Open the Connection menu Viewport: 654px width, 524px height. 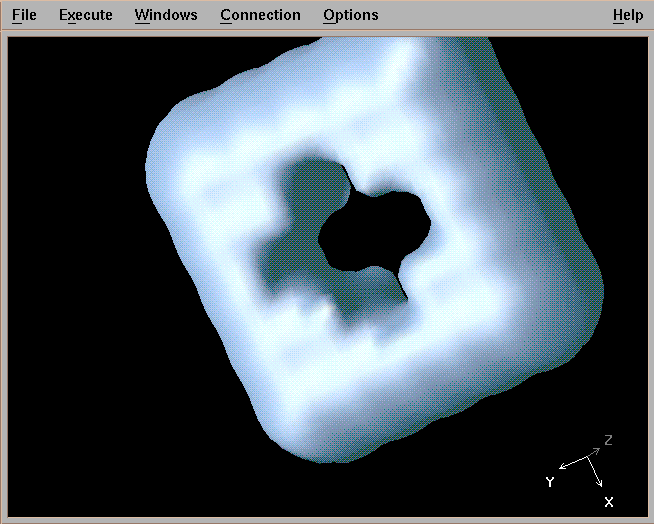pyautogui.click(x=260, y=15)
